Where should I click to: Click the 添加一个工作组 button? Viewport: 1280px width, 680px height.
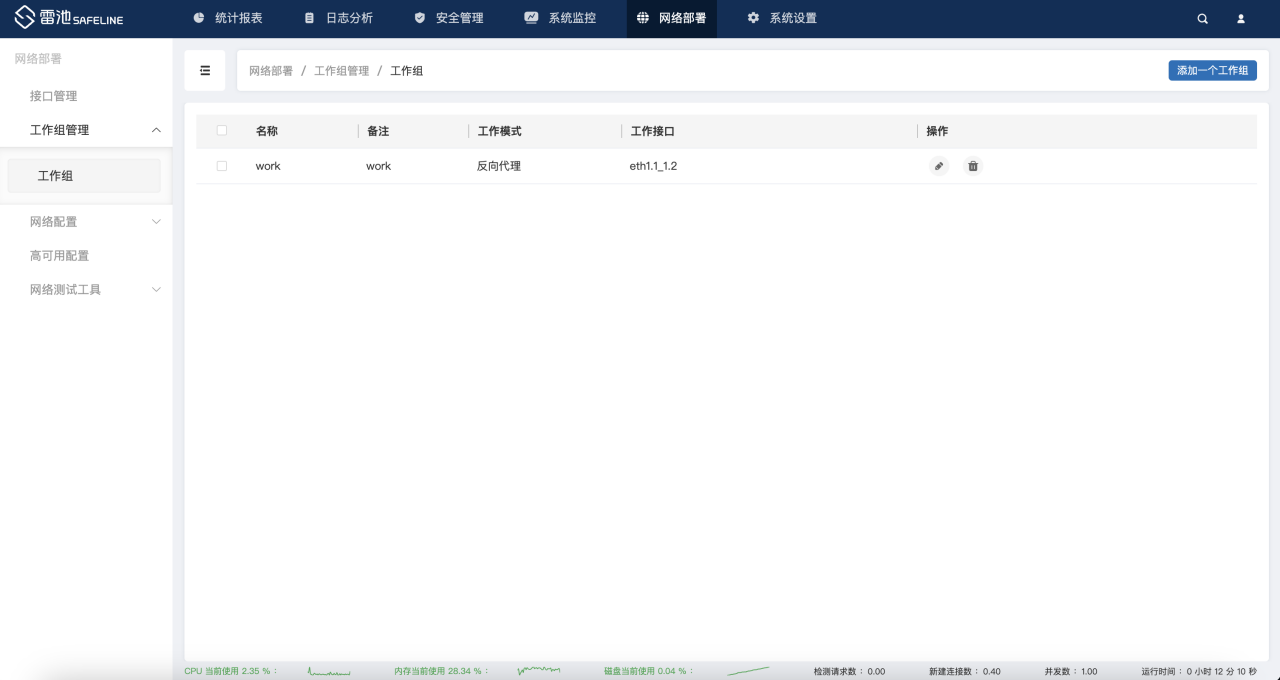(1212, 71)
